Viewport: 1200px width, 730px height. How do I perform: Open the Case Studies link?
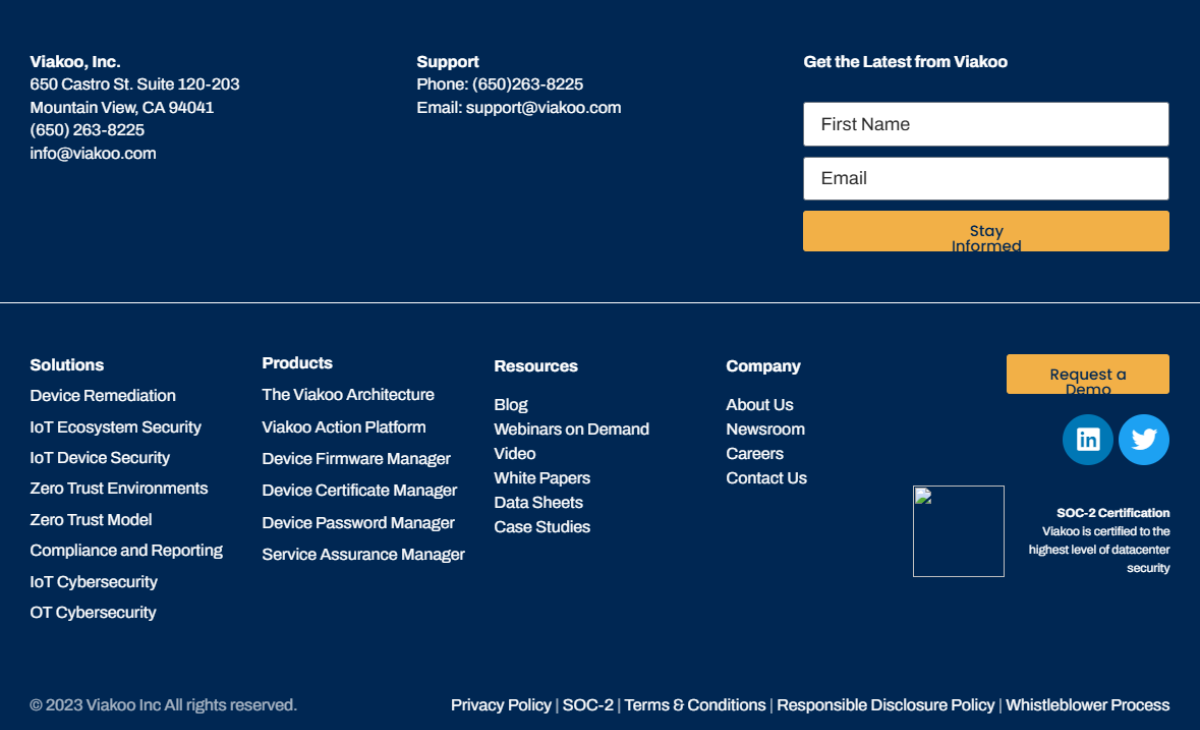tap(542, 527)
